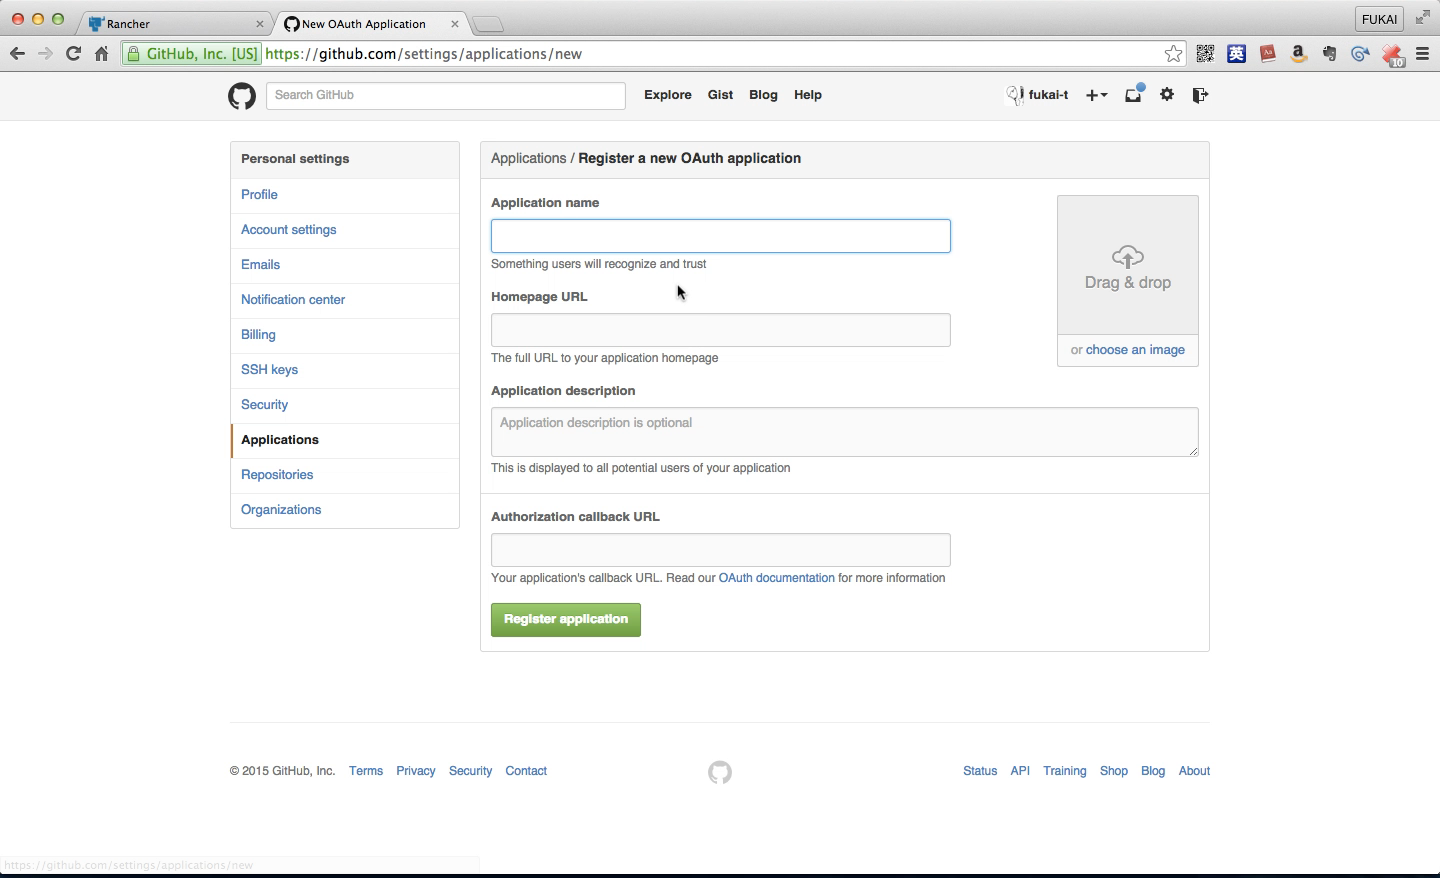Go to the browser home page

coord(101,54)
